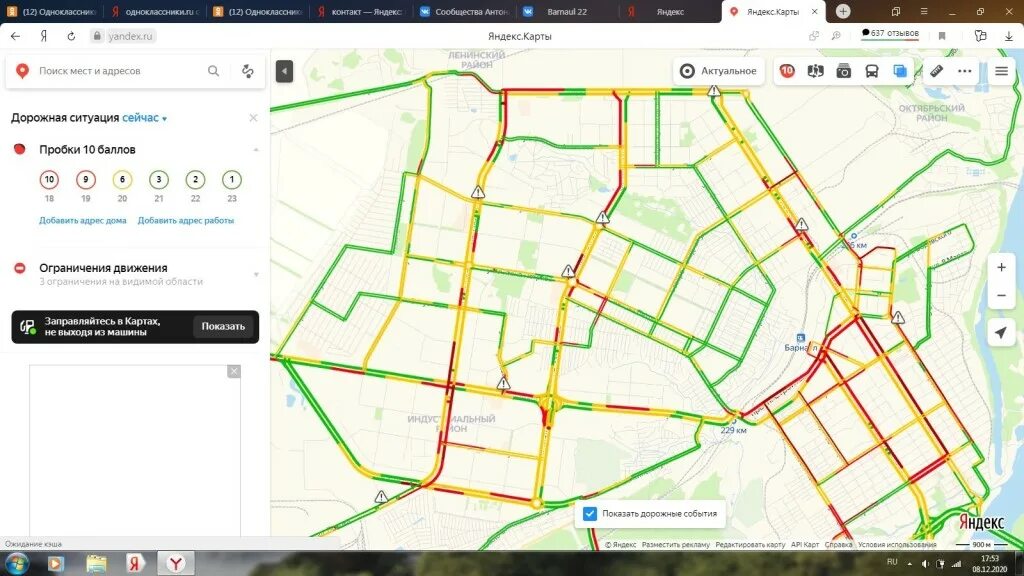
Task: Click the 'Актуальное' button
Action: tap(718, 71)
